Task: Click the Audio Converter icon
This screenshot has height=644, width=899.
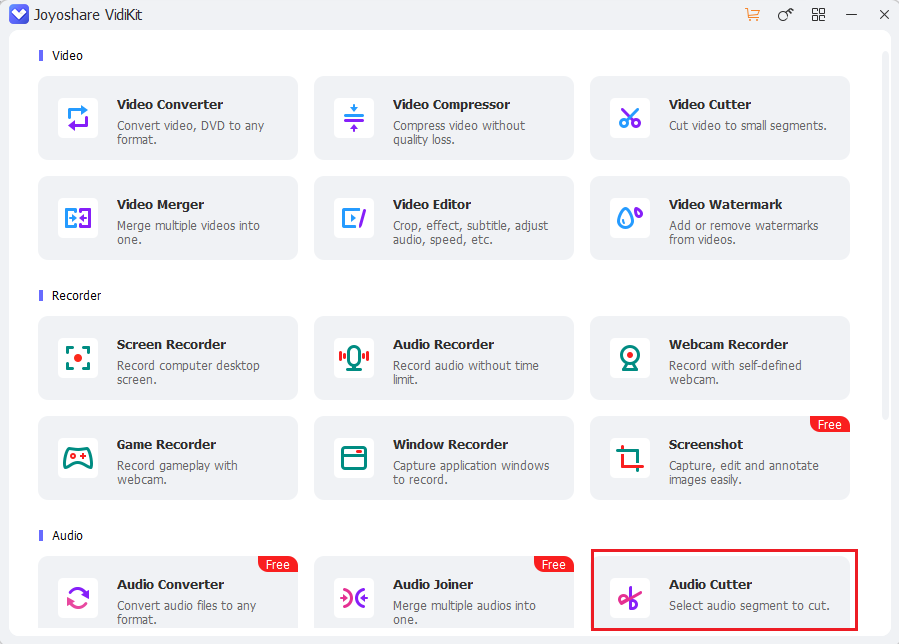Action: (x=78, y=598)
